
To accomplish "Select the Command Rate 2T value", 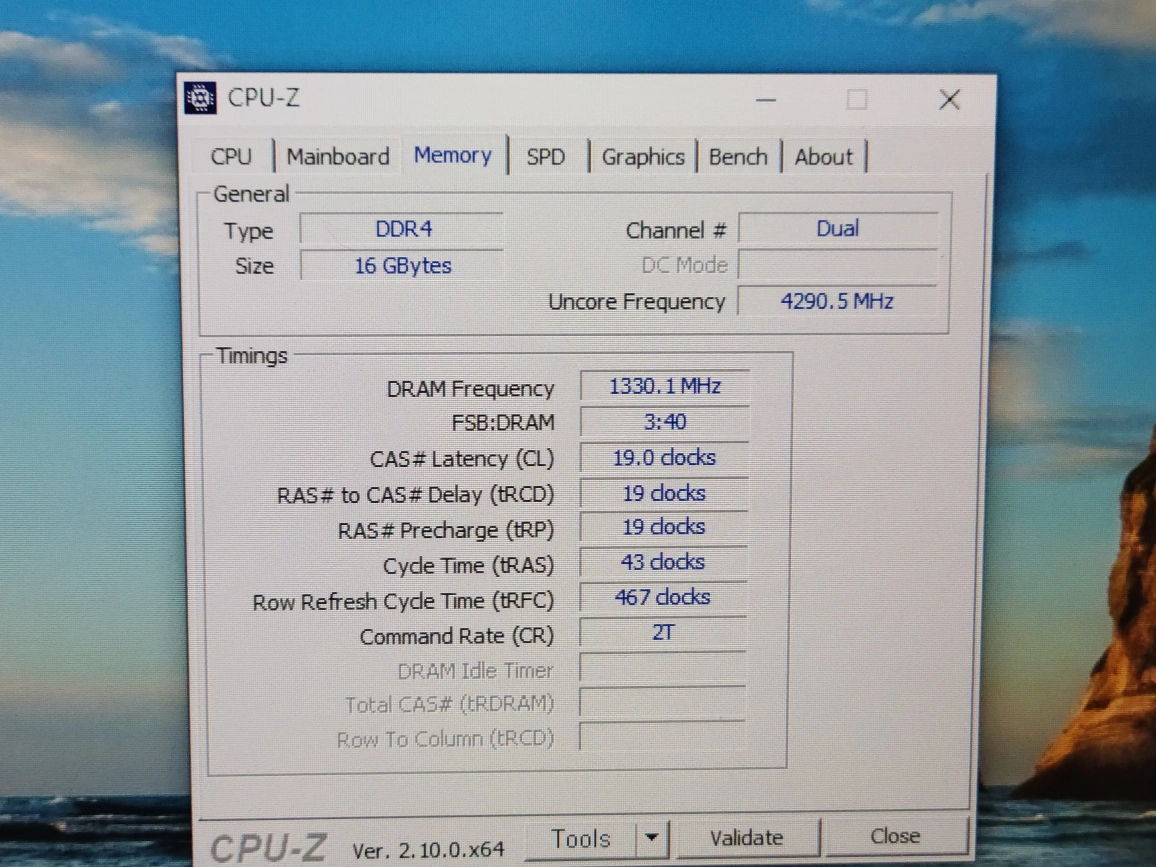I will (x=663, y=633).
